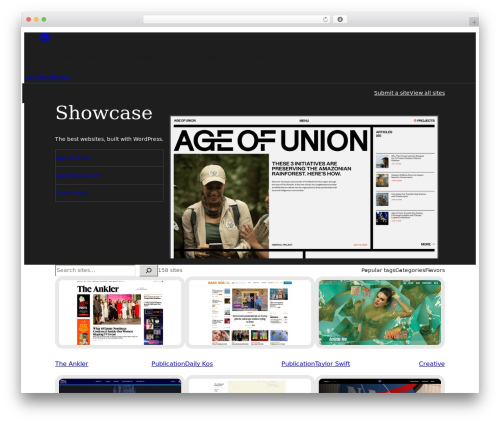Click the search magnifier button
Screen dimensions: 500x423
148,270
